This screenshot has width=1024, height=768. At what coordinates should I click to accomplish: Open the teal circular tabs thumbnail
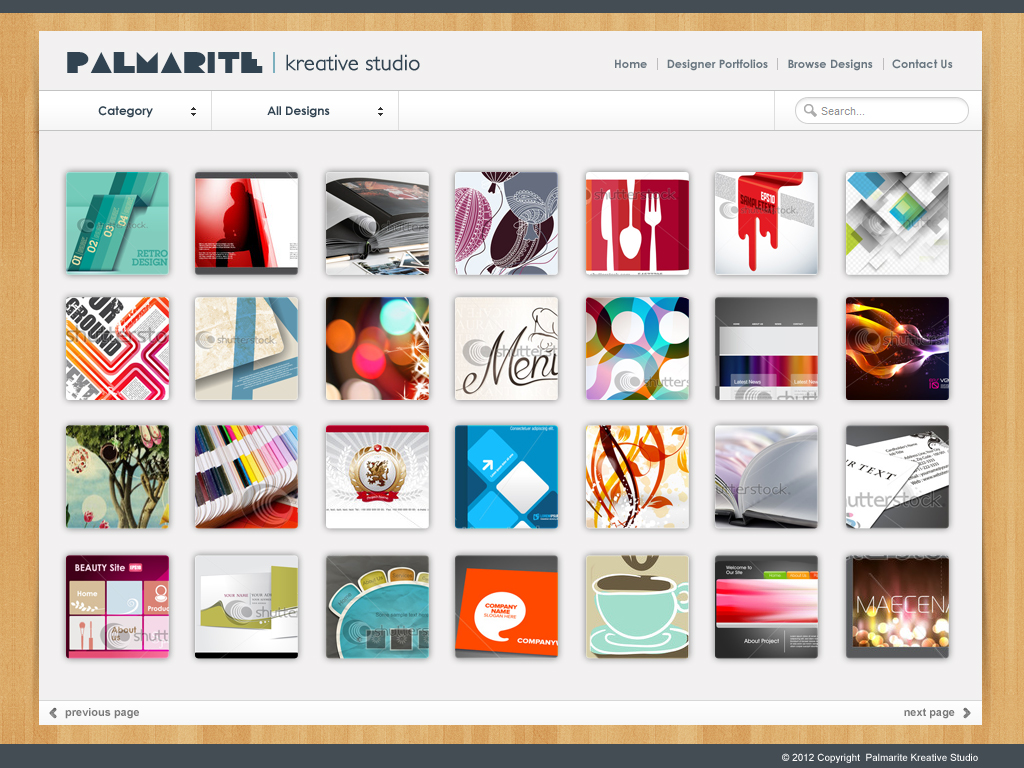click(377, 607)
